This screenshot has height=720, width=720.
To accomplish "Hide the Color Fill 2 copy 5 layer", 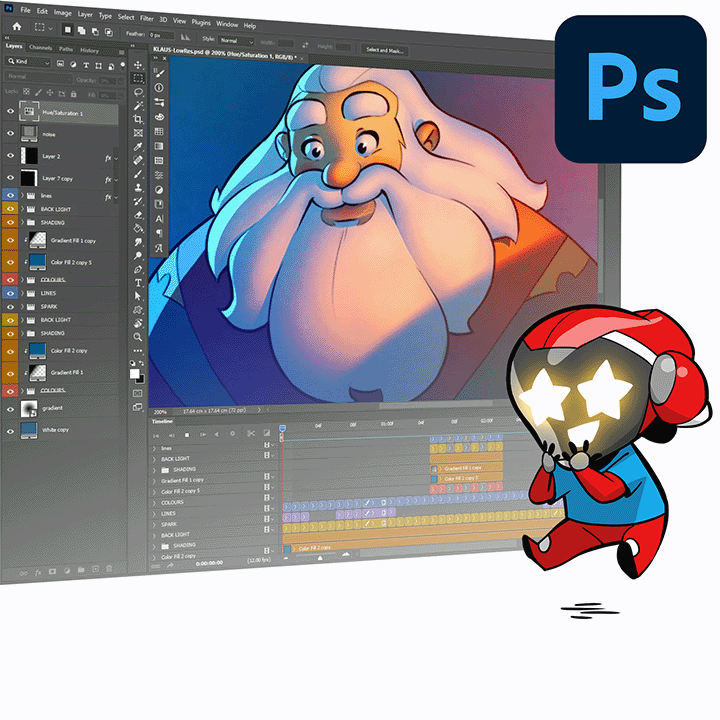I will coord(10,262).
